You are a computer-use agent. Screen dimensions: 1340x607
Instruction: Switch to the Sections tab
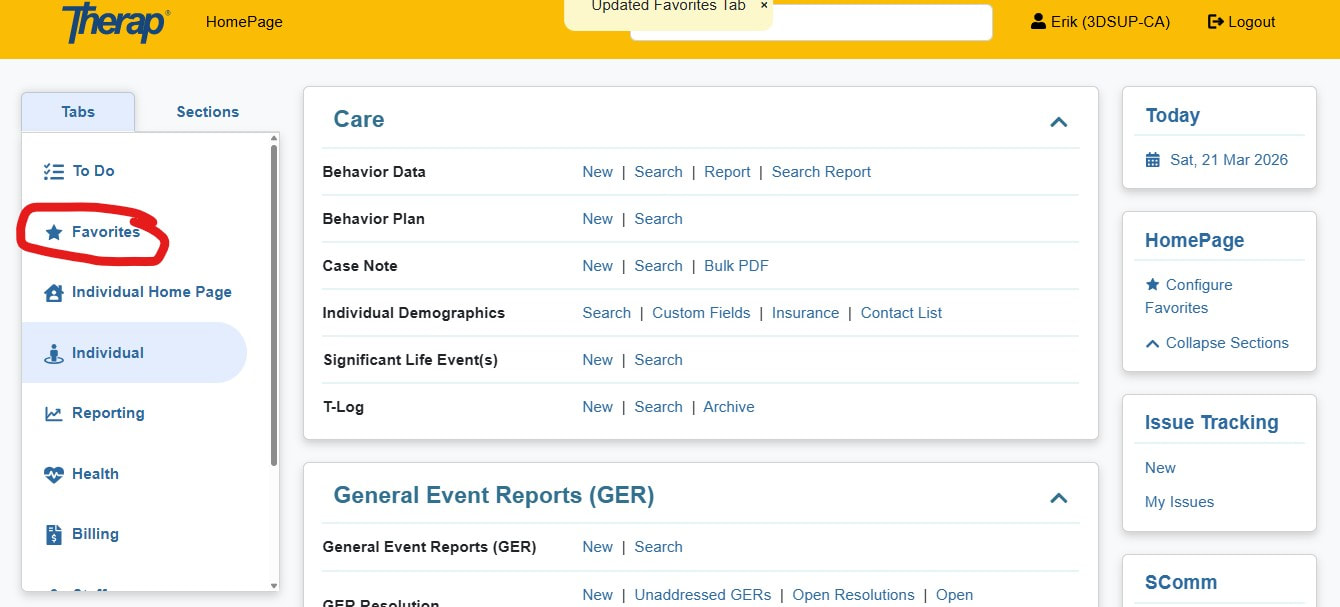click(207, 112)
